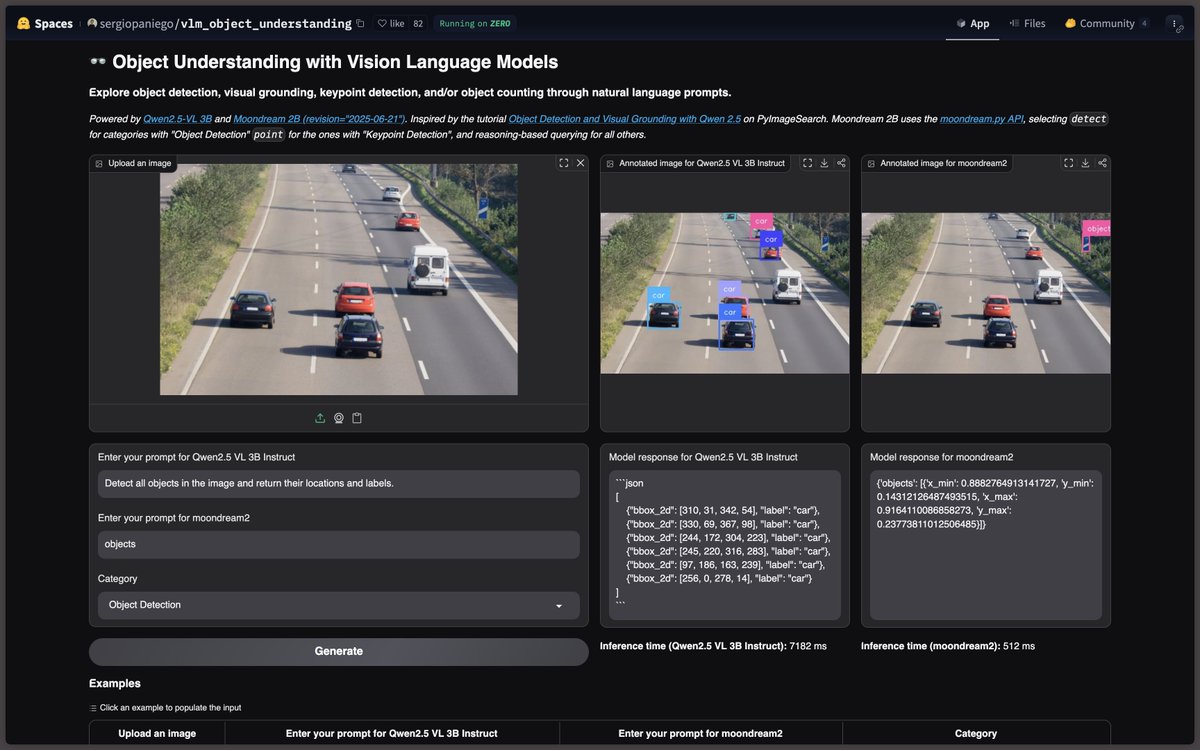Remove the uploaded image with the X icon
Viewport: 1200px width, 750px height.
(x=581, y=163)
